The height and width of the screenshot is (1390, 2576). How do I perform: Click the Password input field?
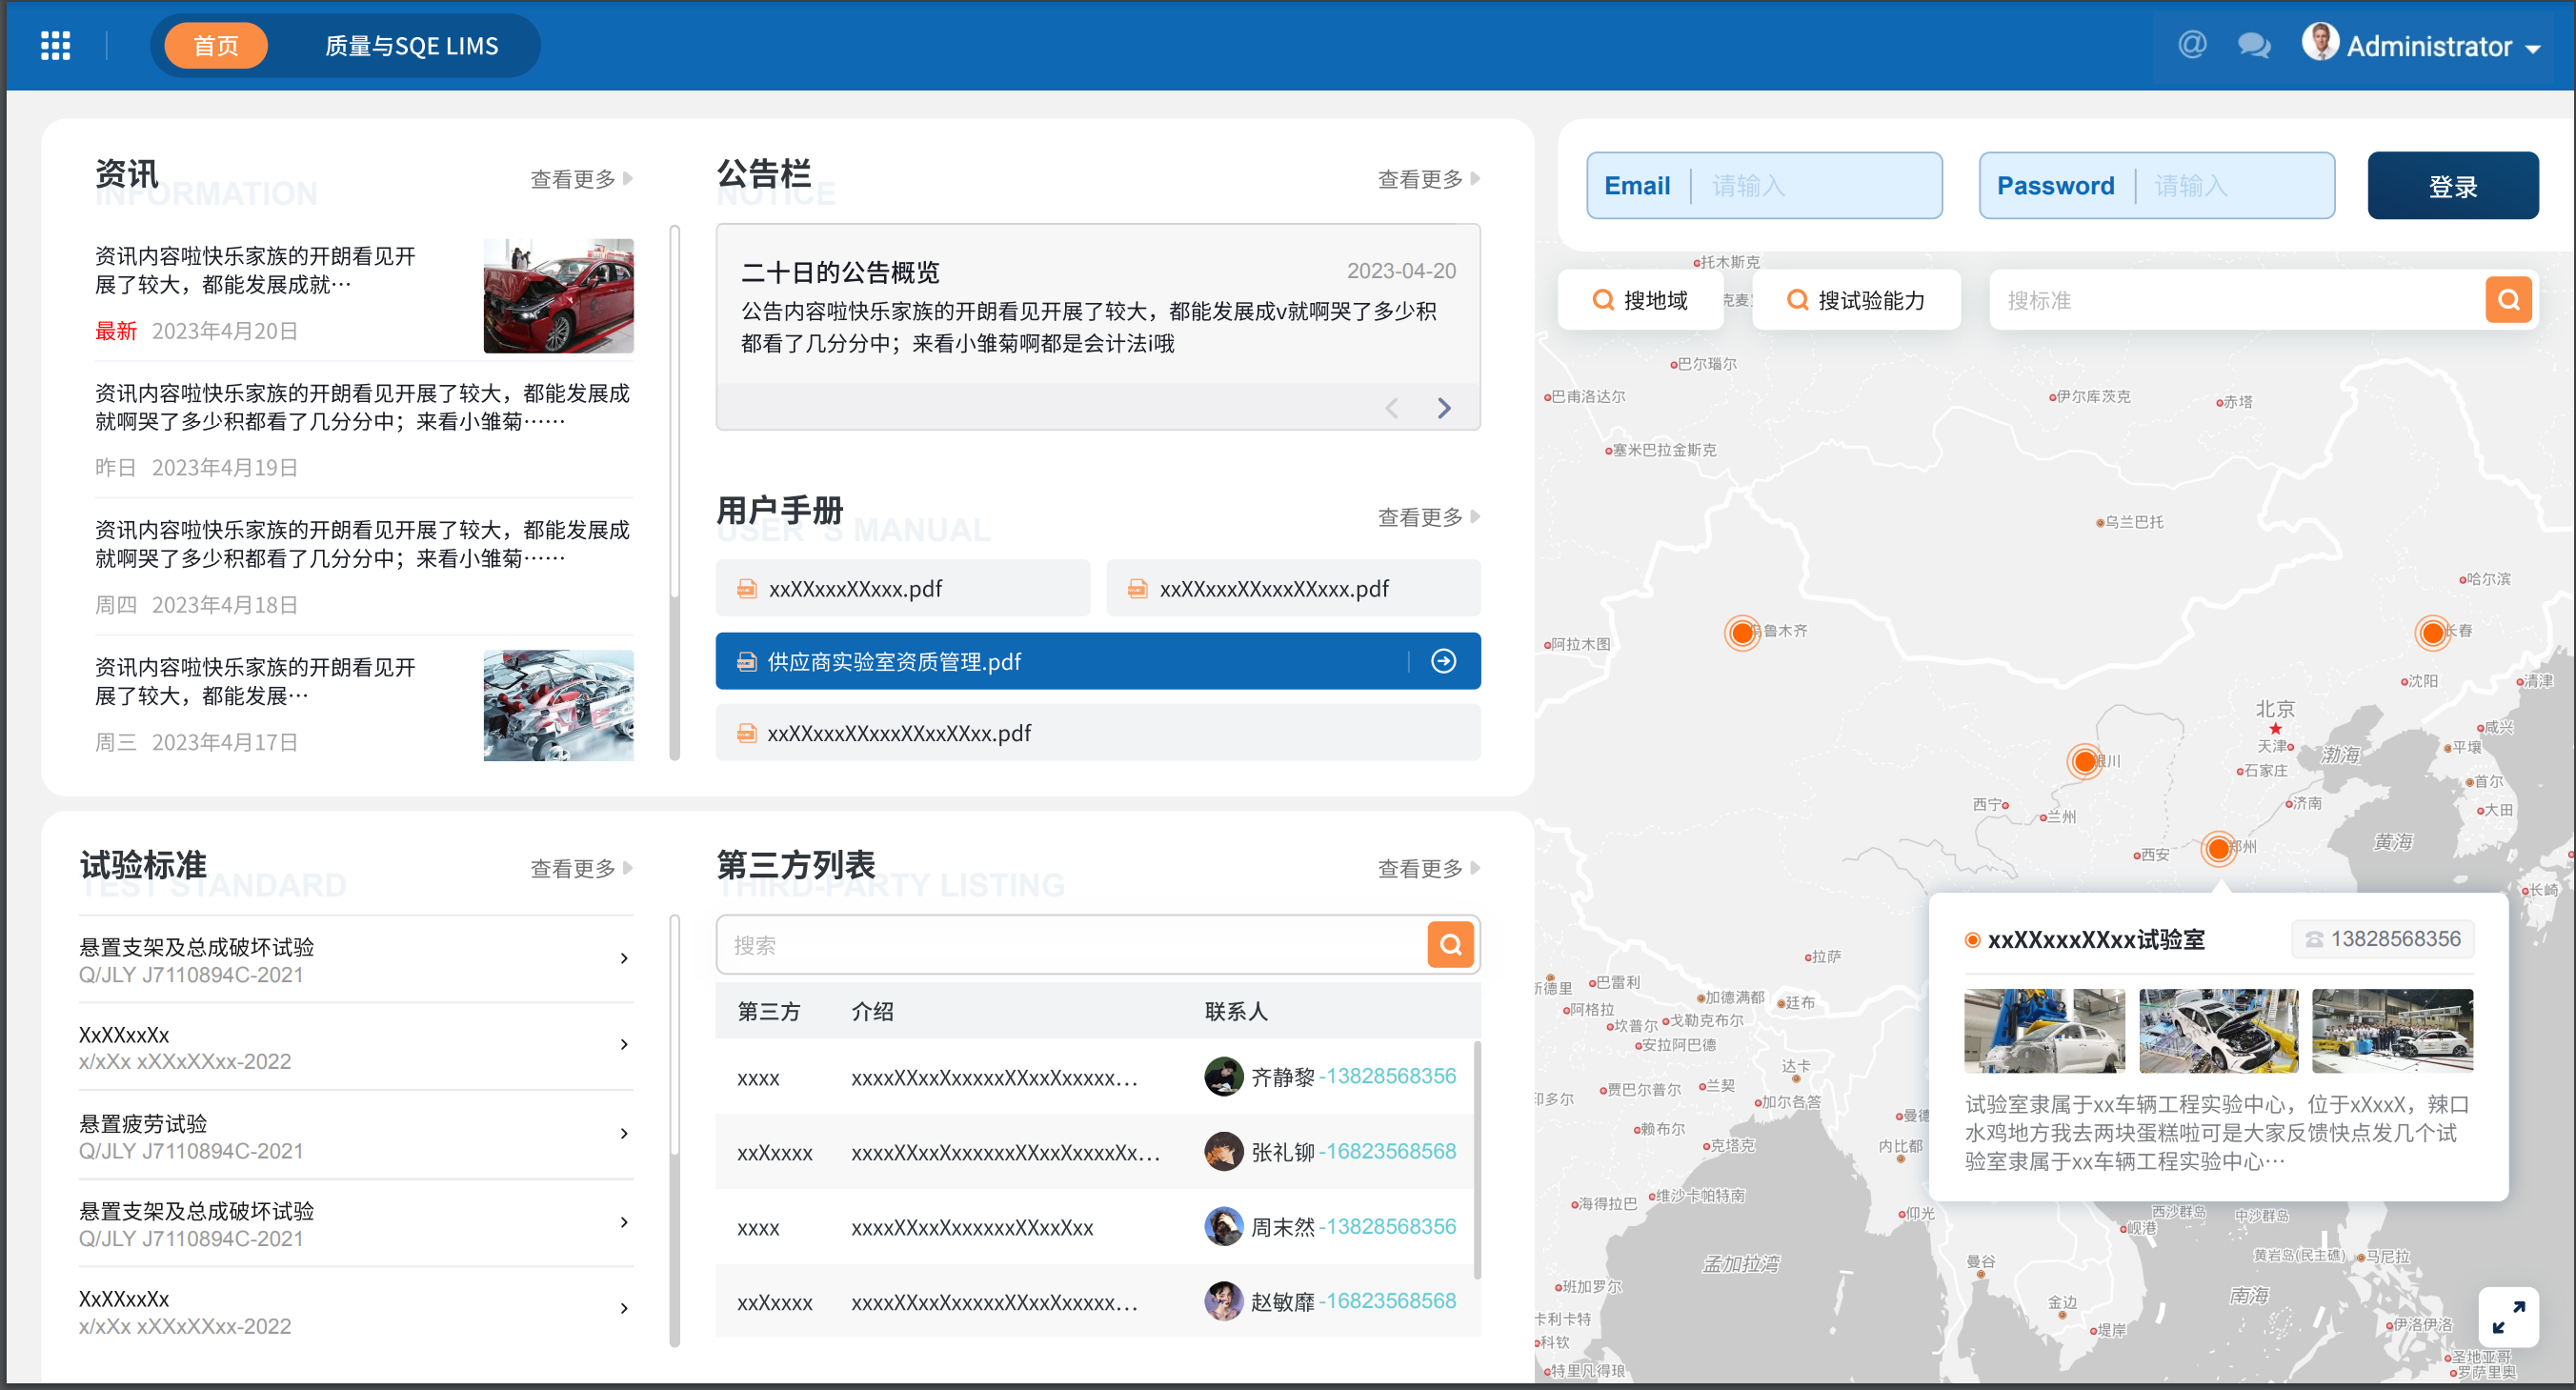[x=2156, y=186]
